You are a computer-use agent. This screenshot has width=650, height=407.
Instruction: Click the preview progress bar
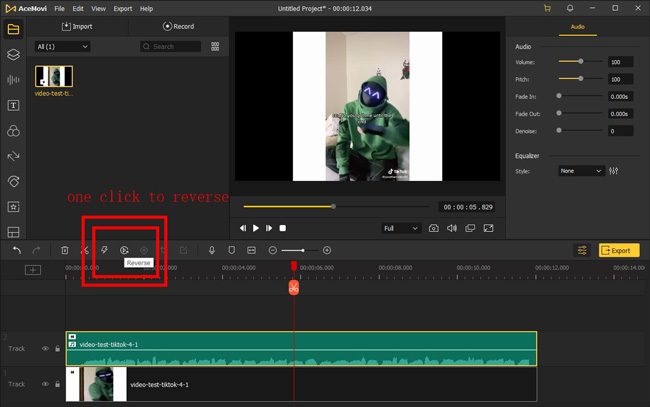pos(336,206)
